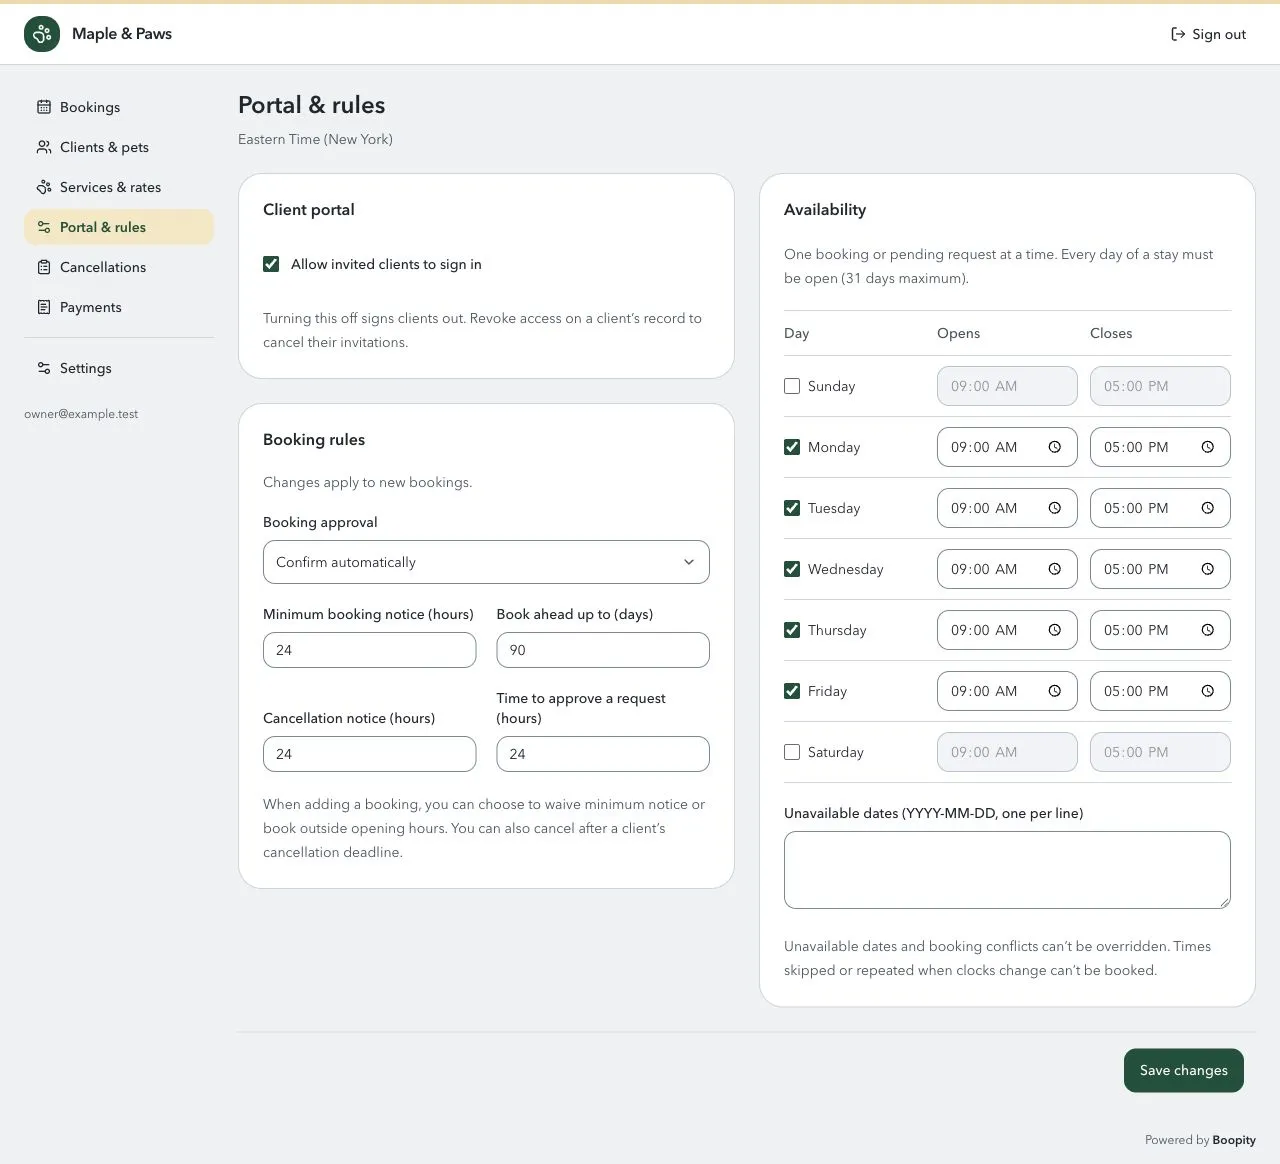Click the Save changes button
The image size is (1280, 1164).
[x=1184, y=1070]
